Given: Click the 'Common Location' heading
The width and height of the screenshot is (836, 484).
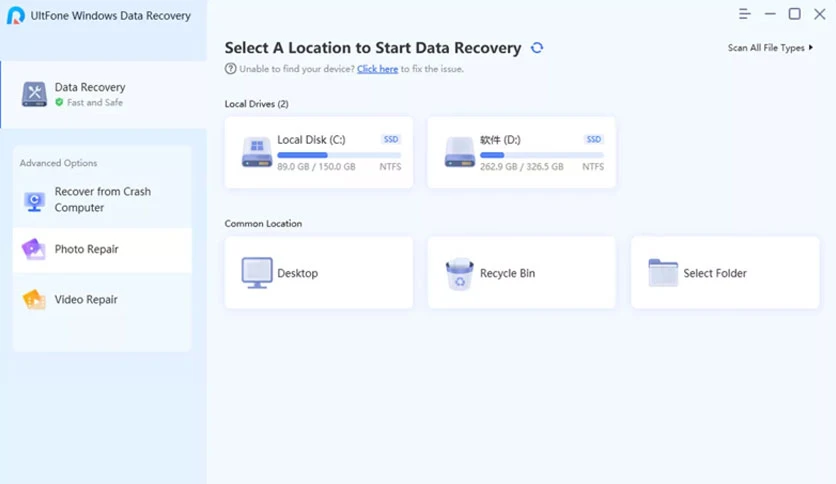Looking at the screenshot, I should pos(263,224).
